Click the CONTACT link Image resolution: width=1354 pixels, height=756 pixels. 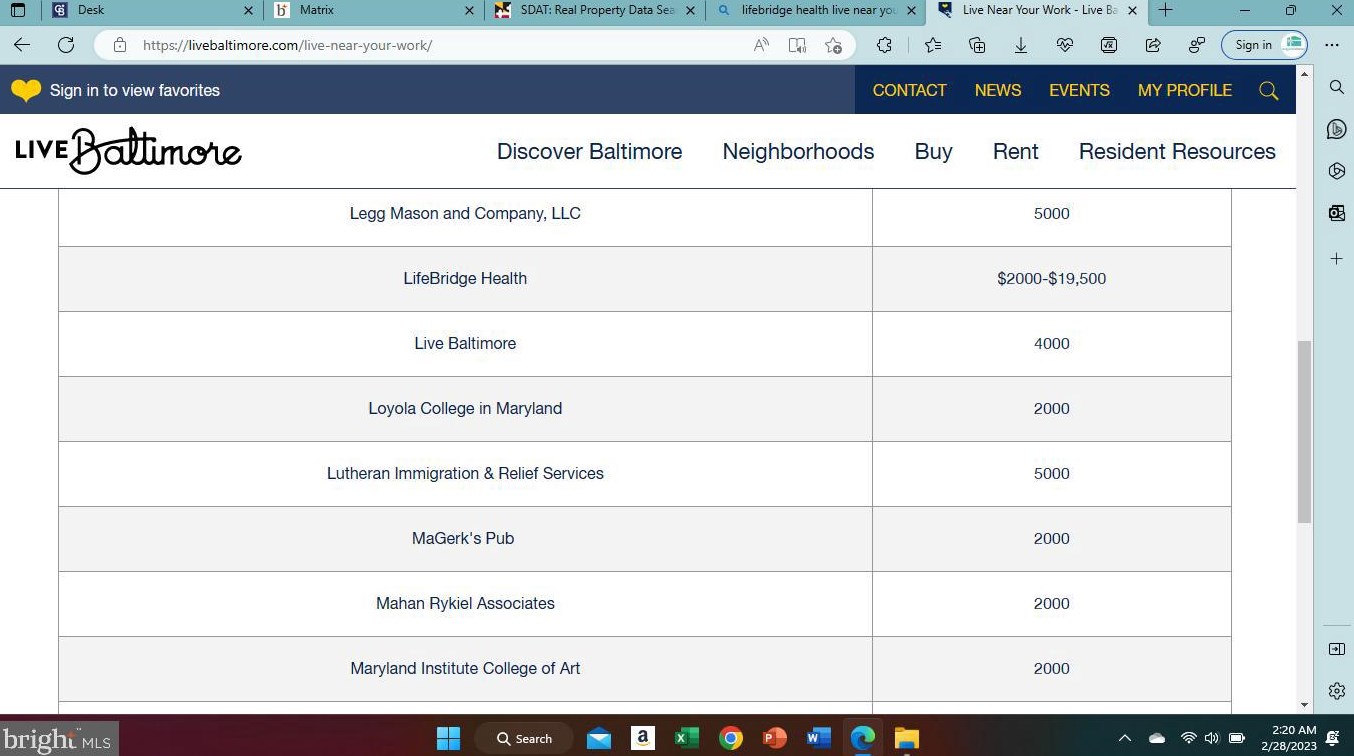tap(909, 90)
